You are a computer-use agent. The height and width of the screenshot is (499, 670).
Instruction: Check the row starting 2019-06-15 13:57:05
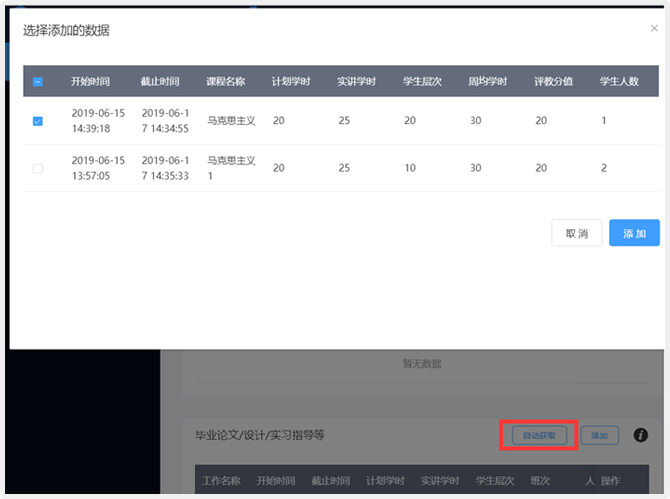(x=38, y=168)
